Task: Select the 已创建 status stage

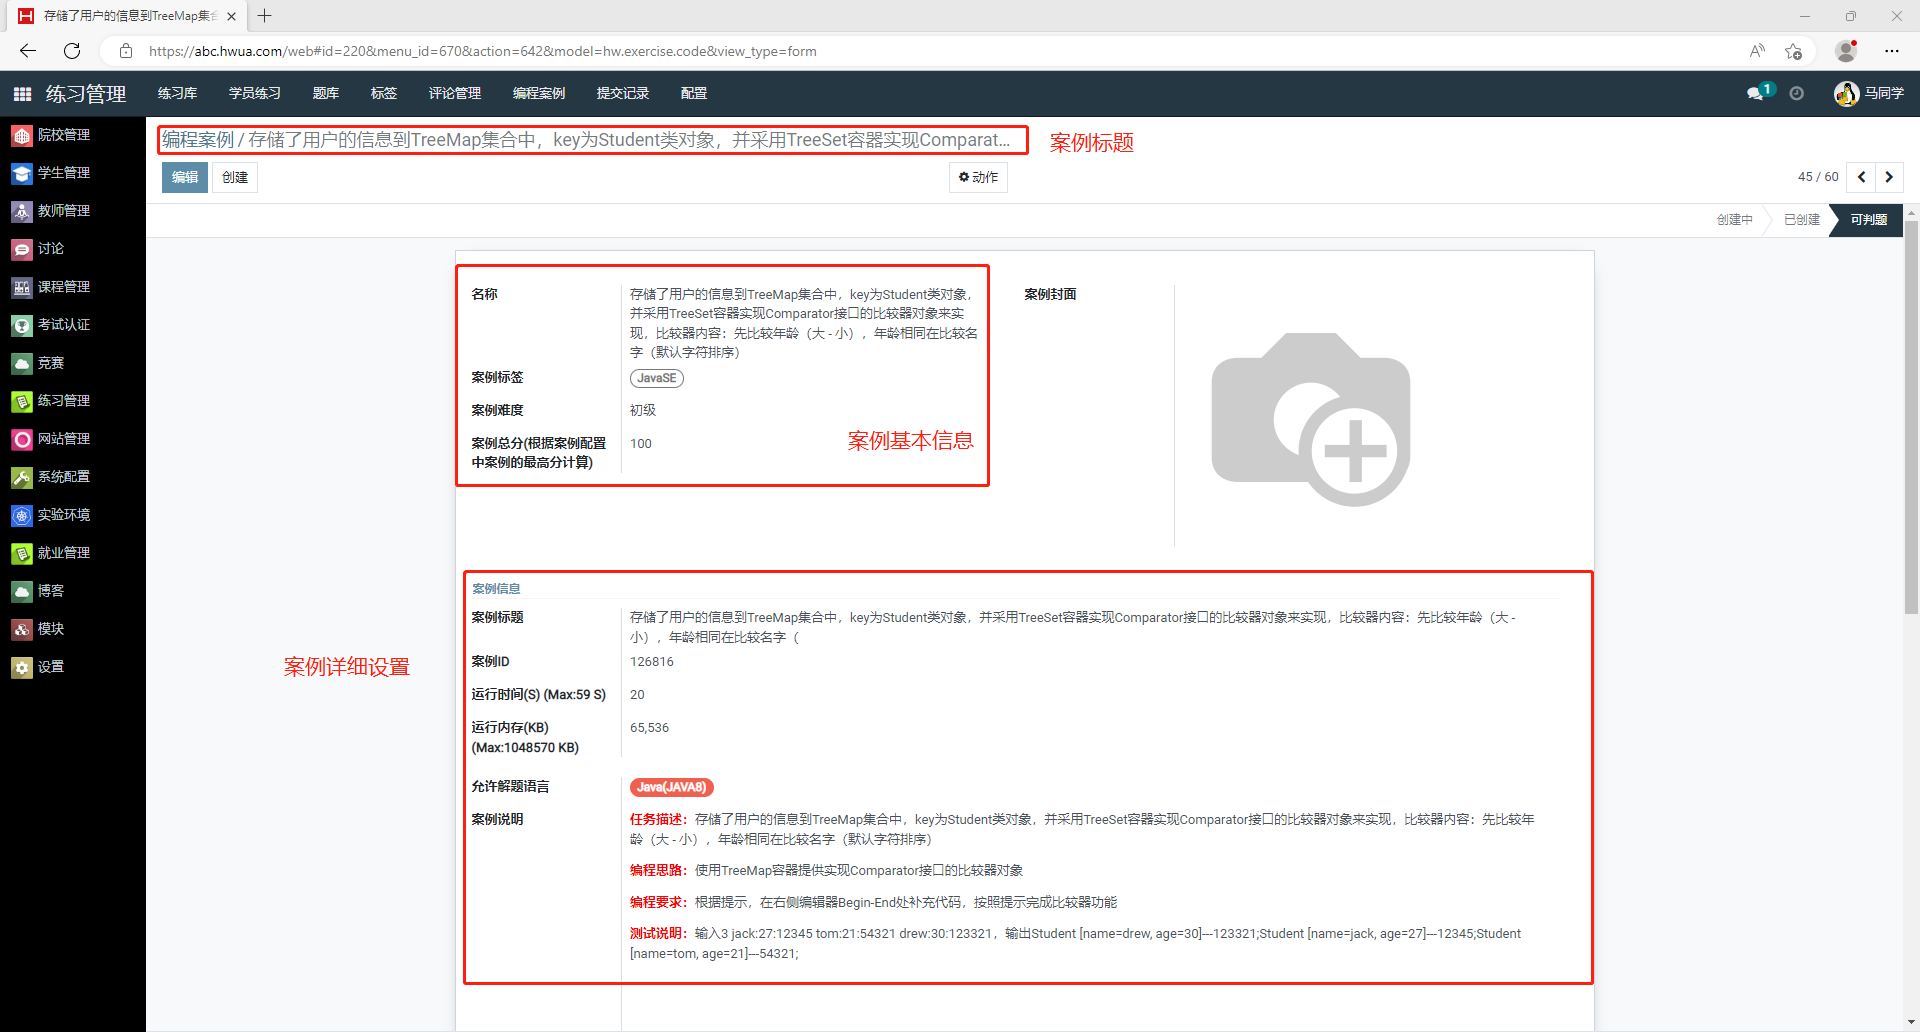Action: coord(1802,220)
